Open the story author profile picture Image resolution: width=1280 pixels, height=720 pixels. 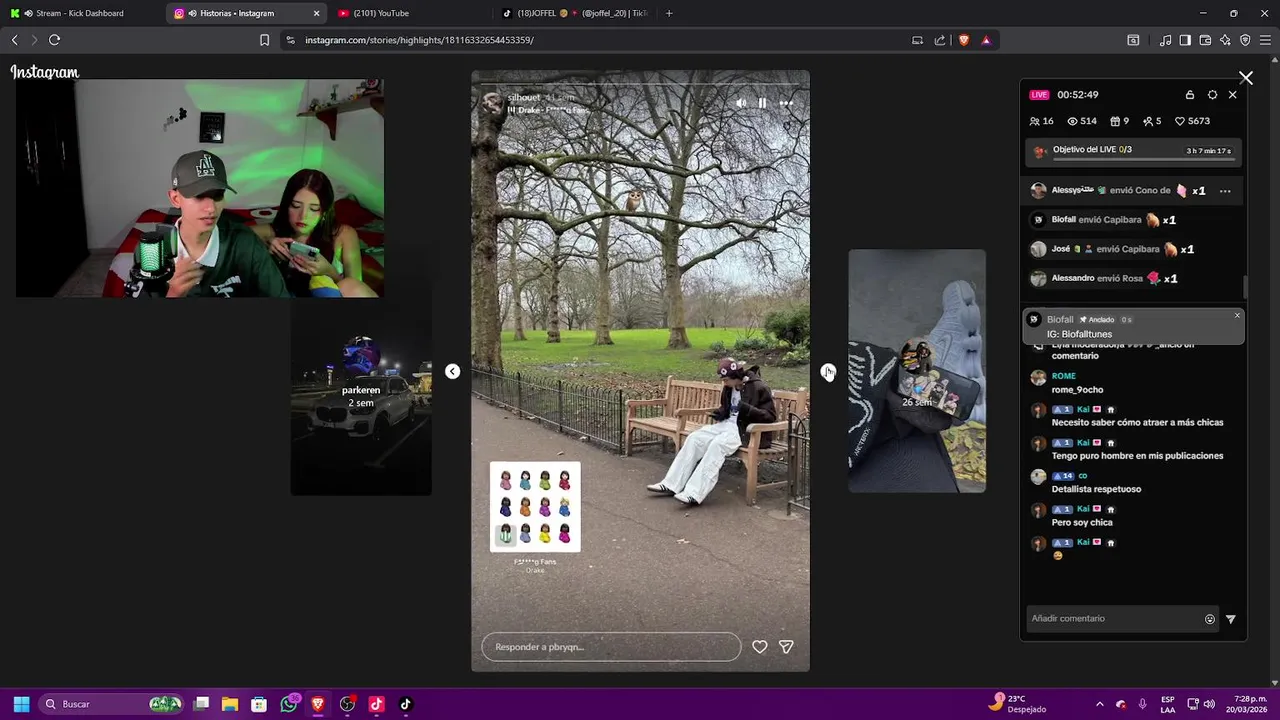[492, 103]
